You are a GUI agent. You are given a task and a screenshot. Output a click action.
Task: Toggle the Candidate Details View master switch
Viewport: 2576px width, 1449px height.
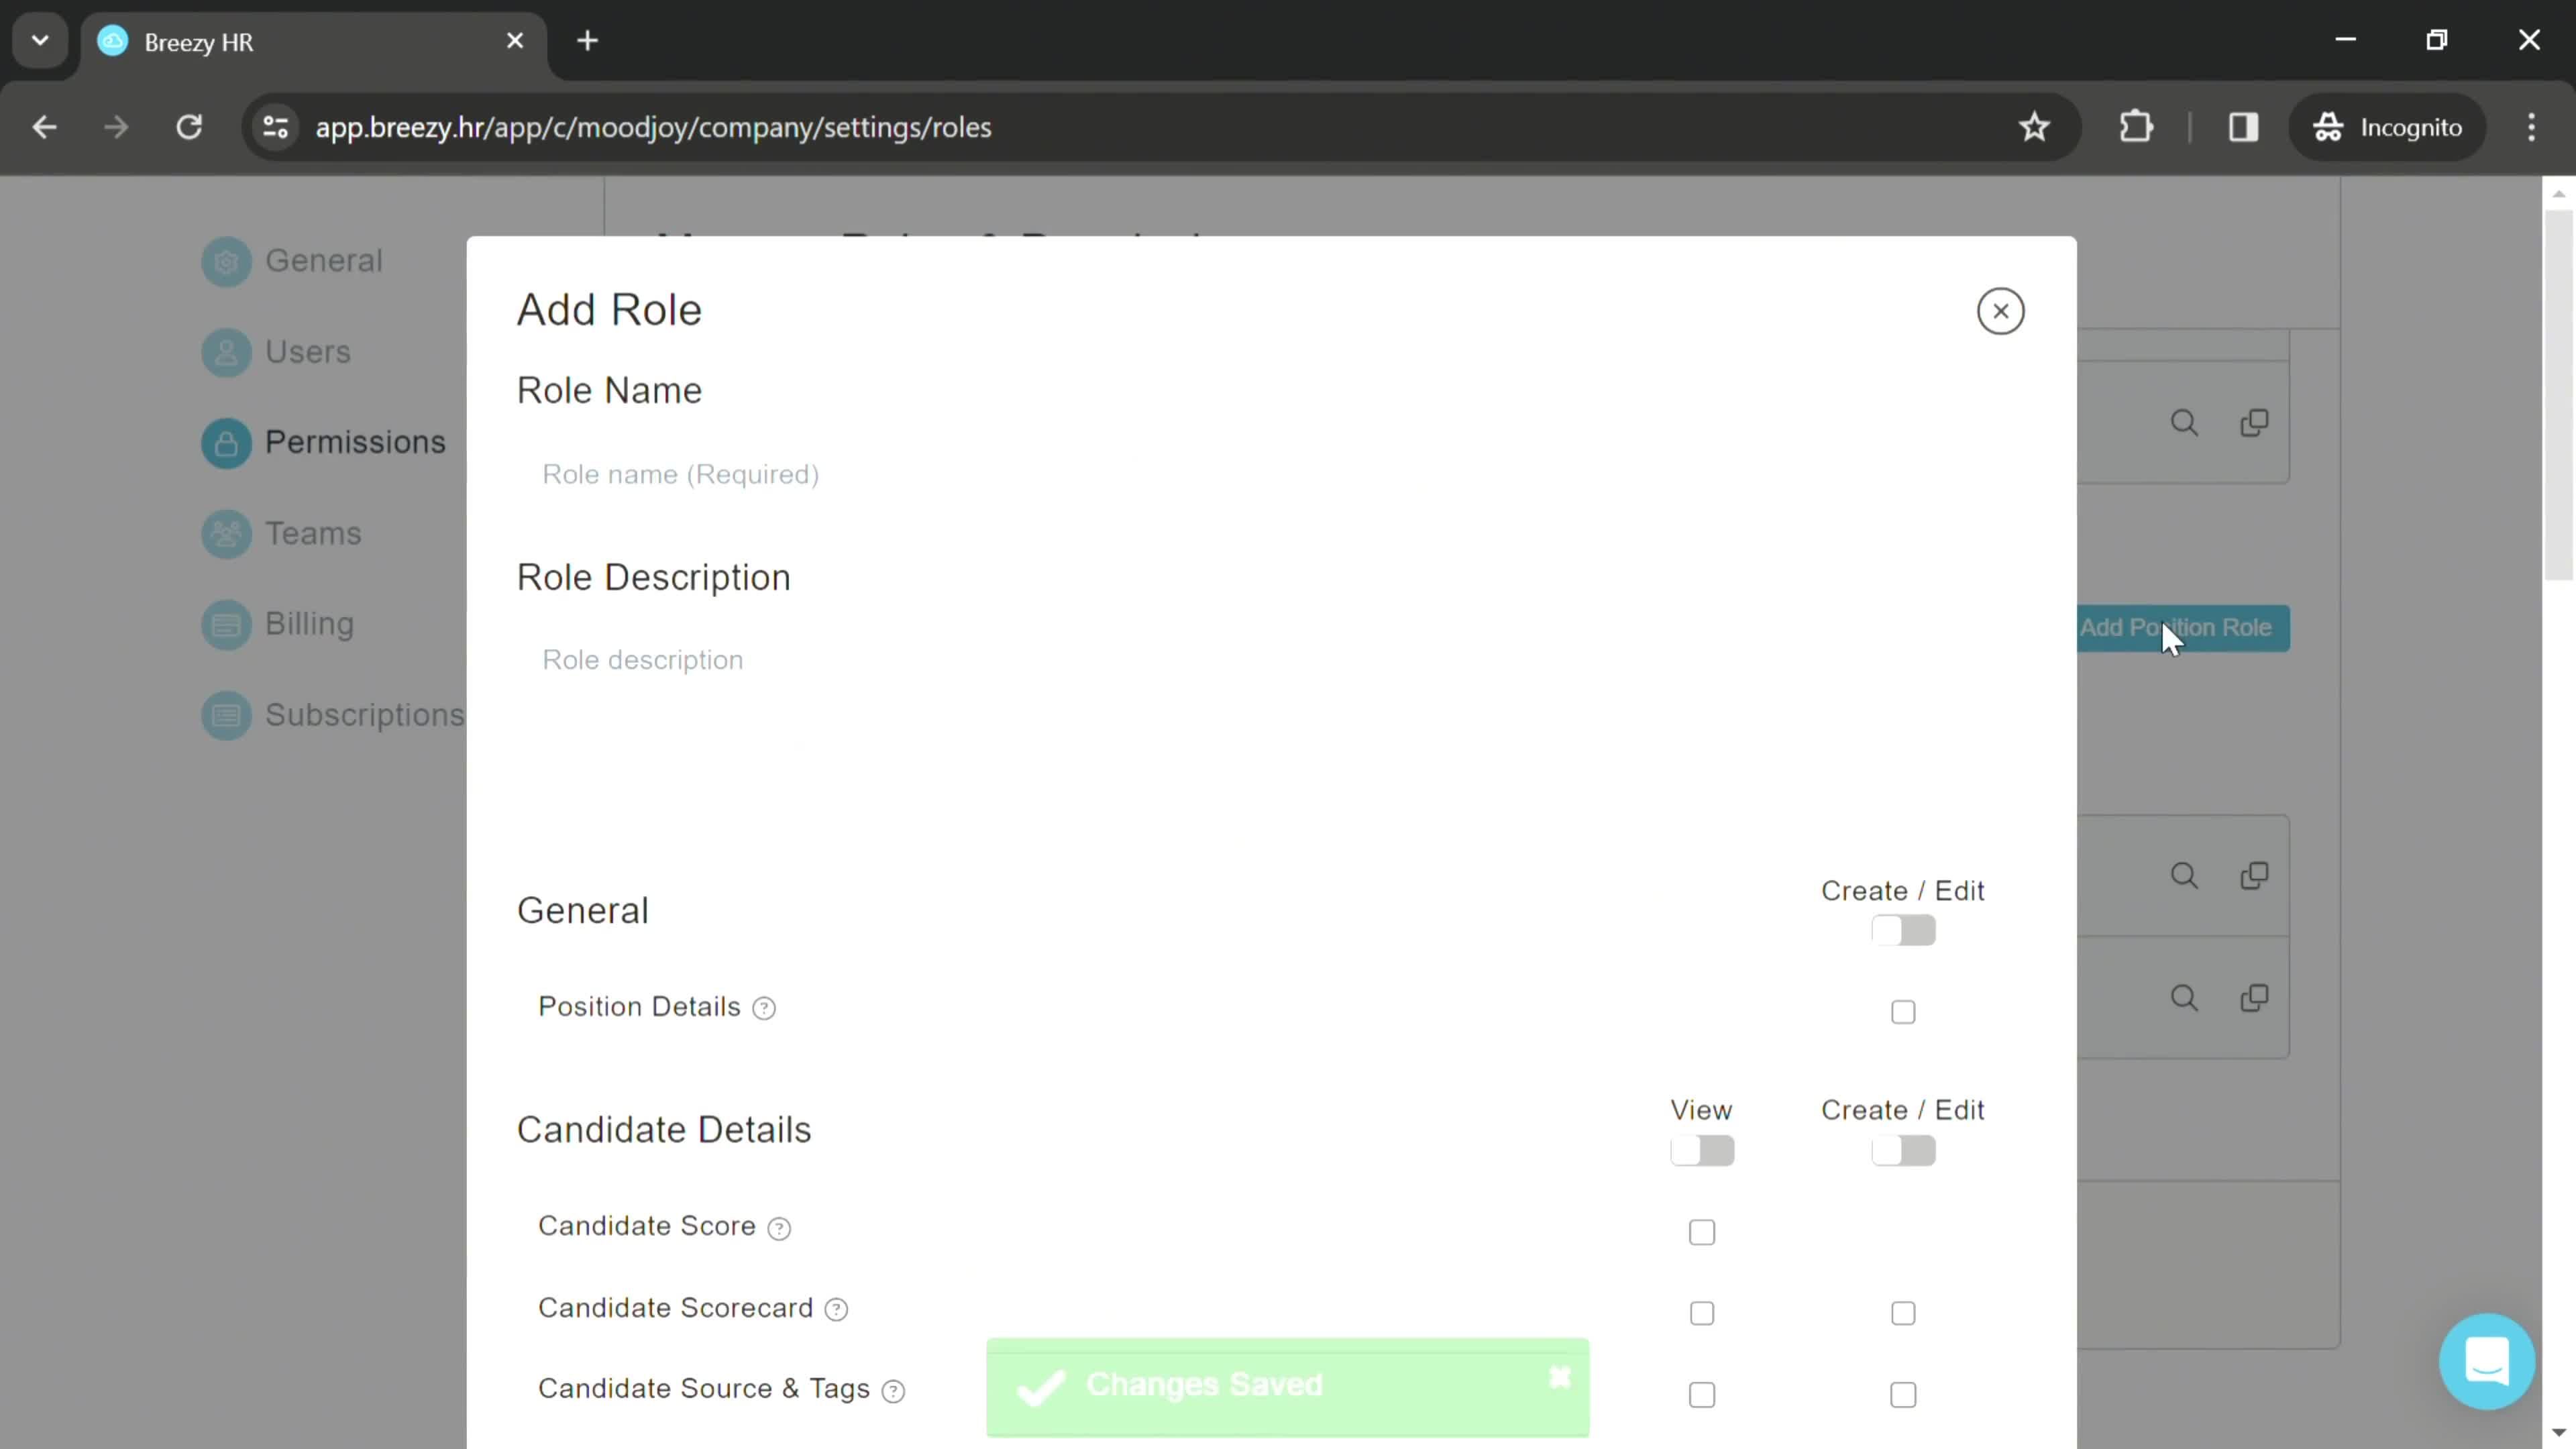[1701, 1150]
